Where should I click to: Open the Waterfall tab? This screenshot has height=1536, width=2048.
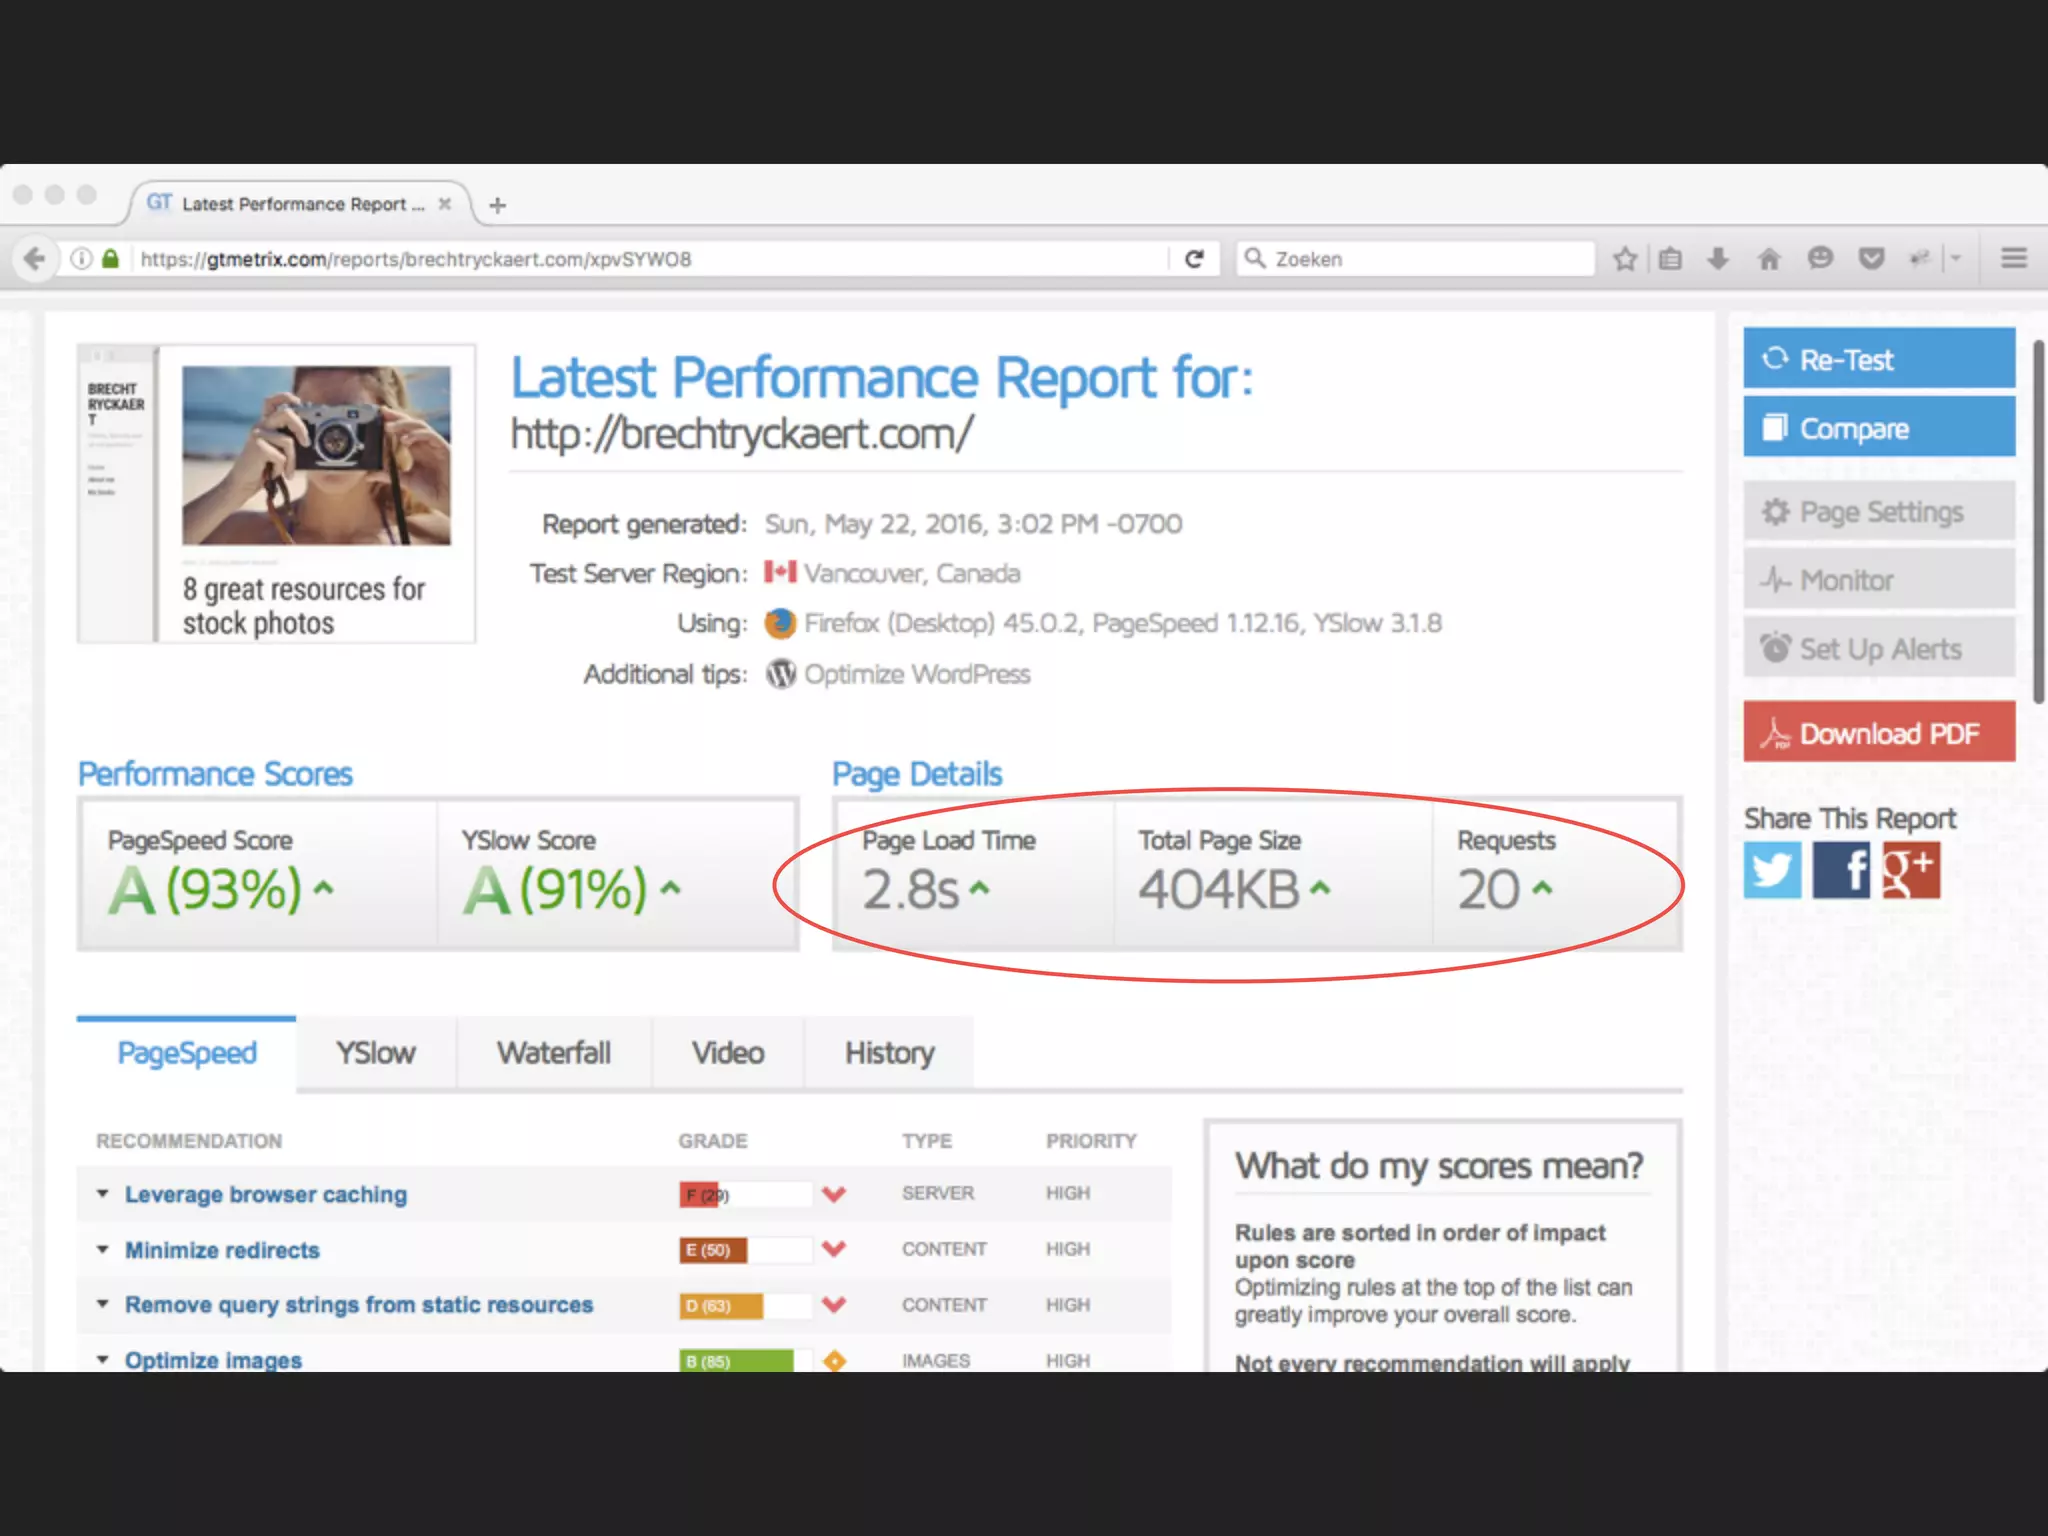tap(554, 1053)
